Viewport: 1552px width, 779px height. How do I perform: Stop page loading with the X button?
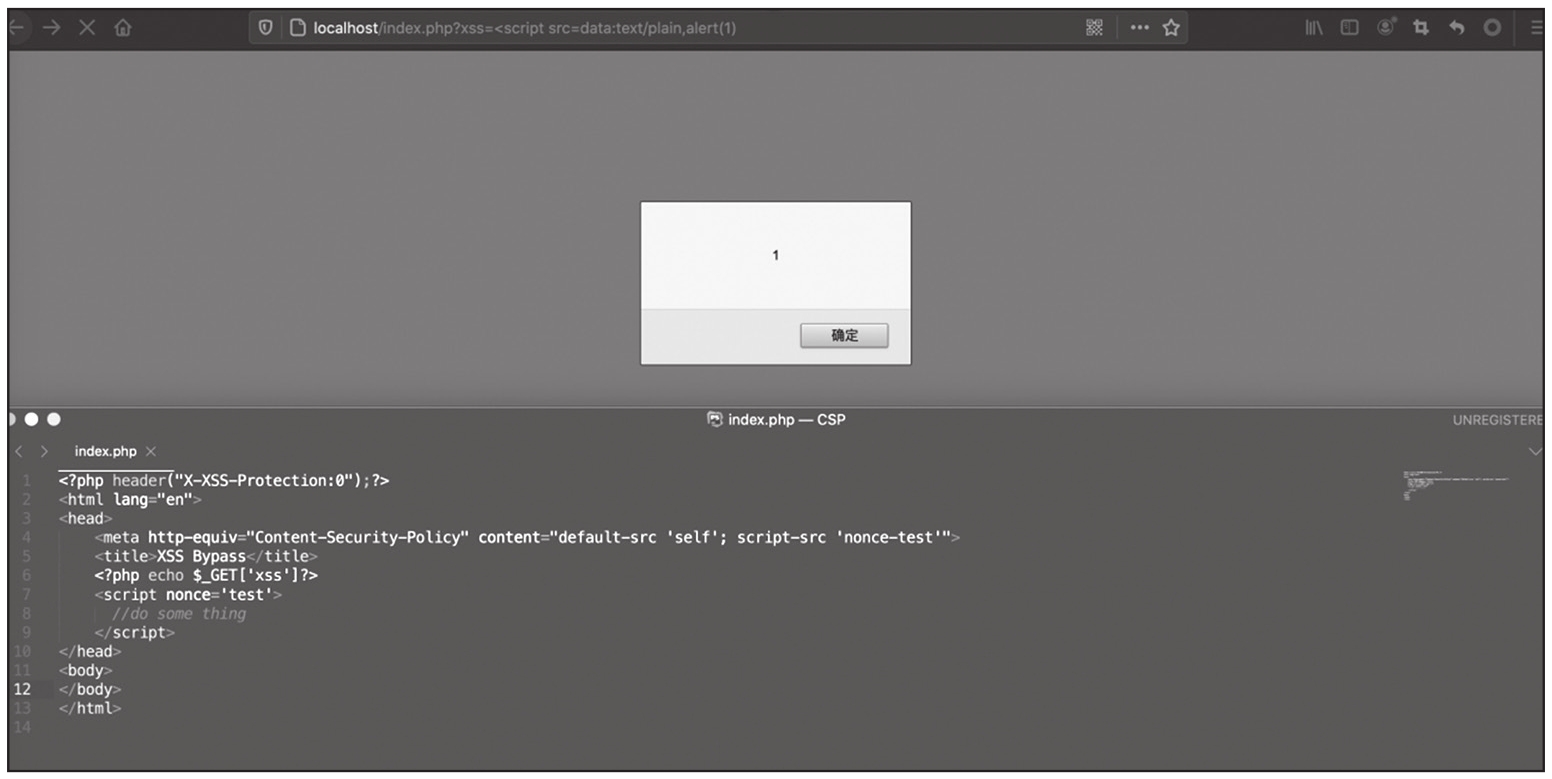[x=87, y=28]
